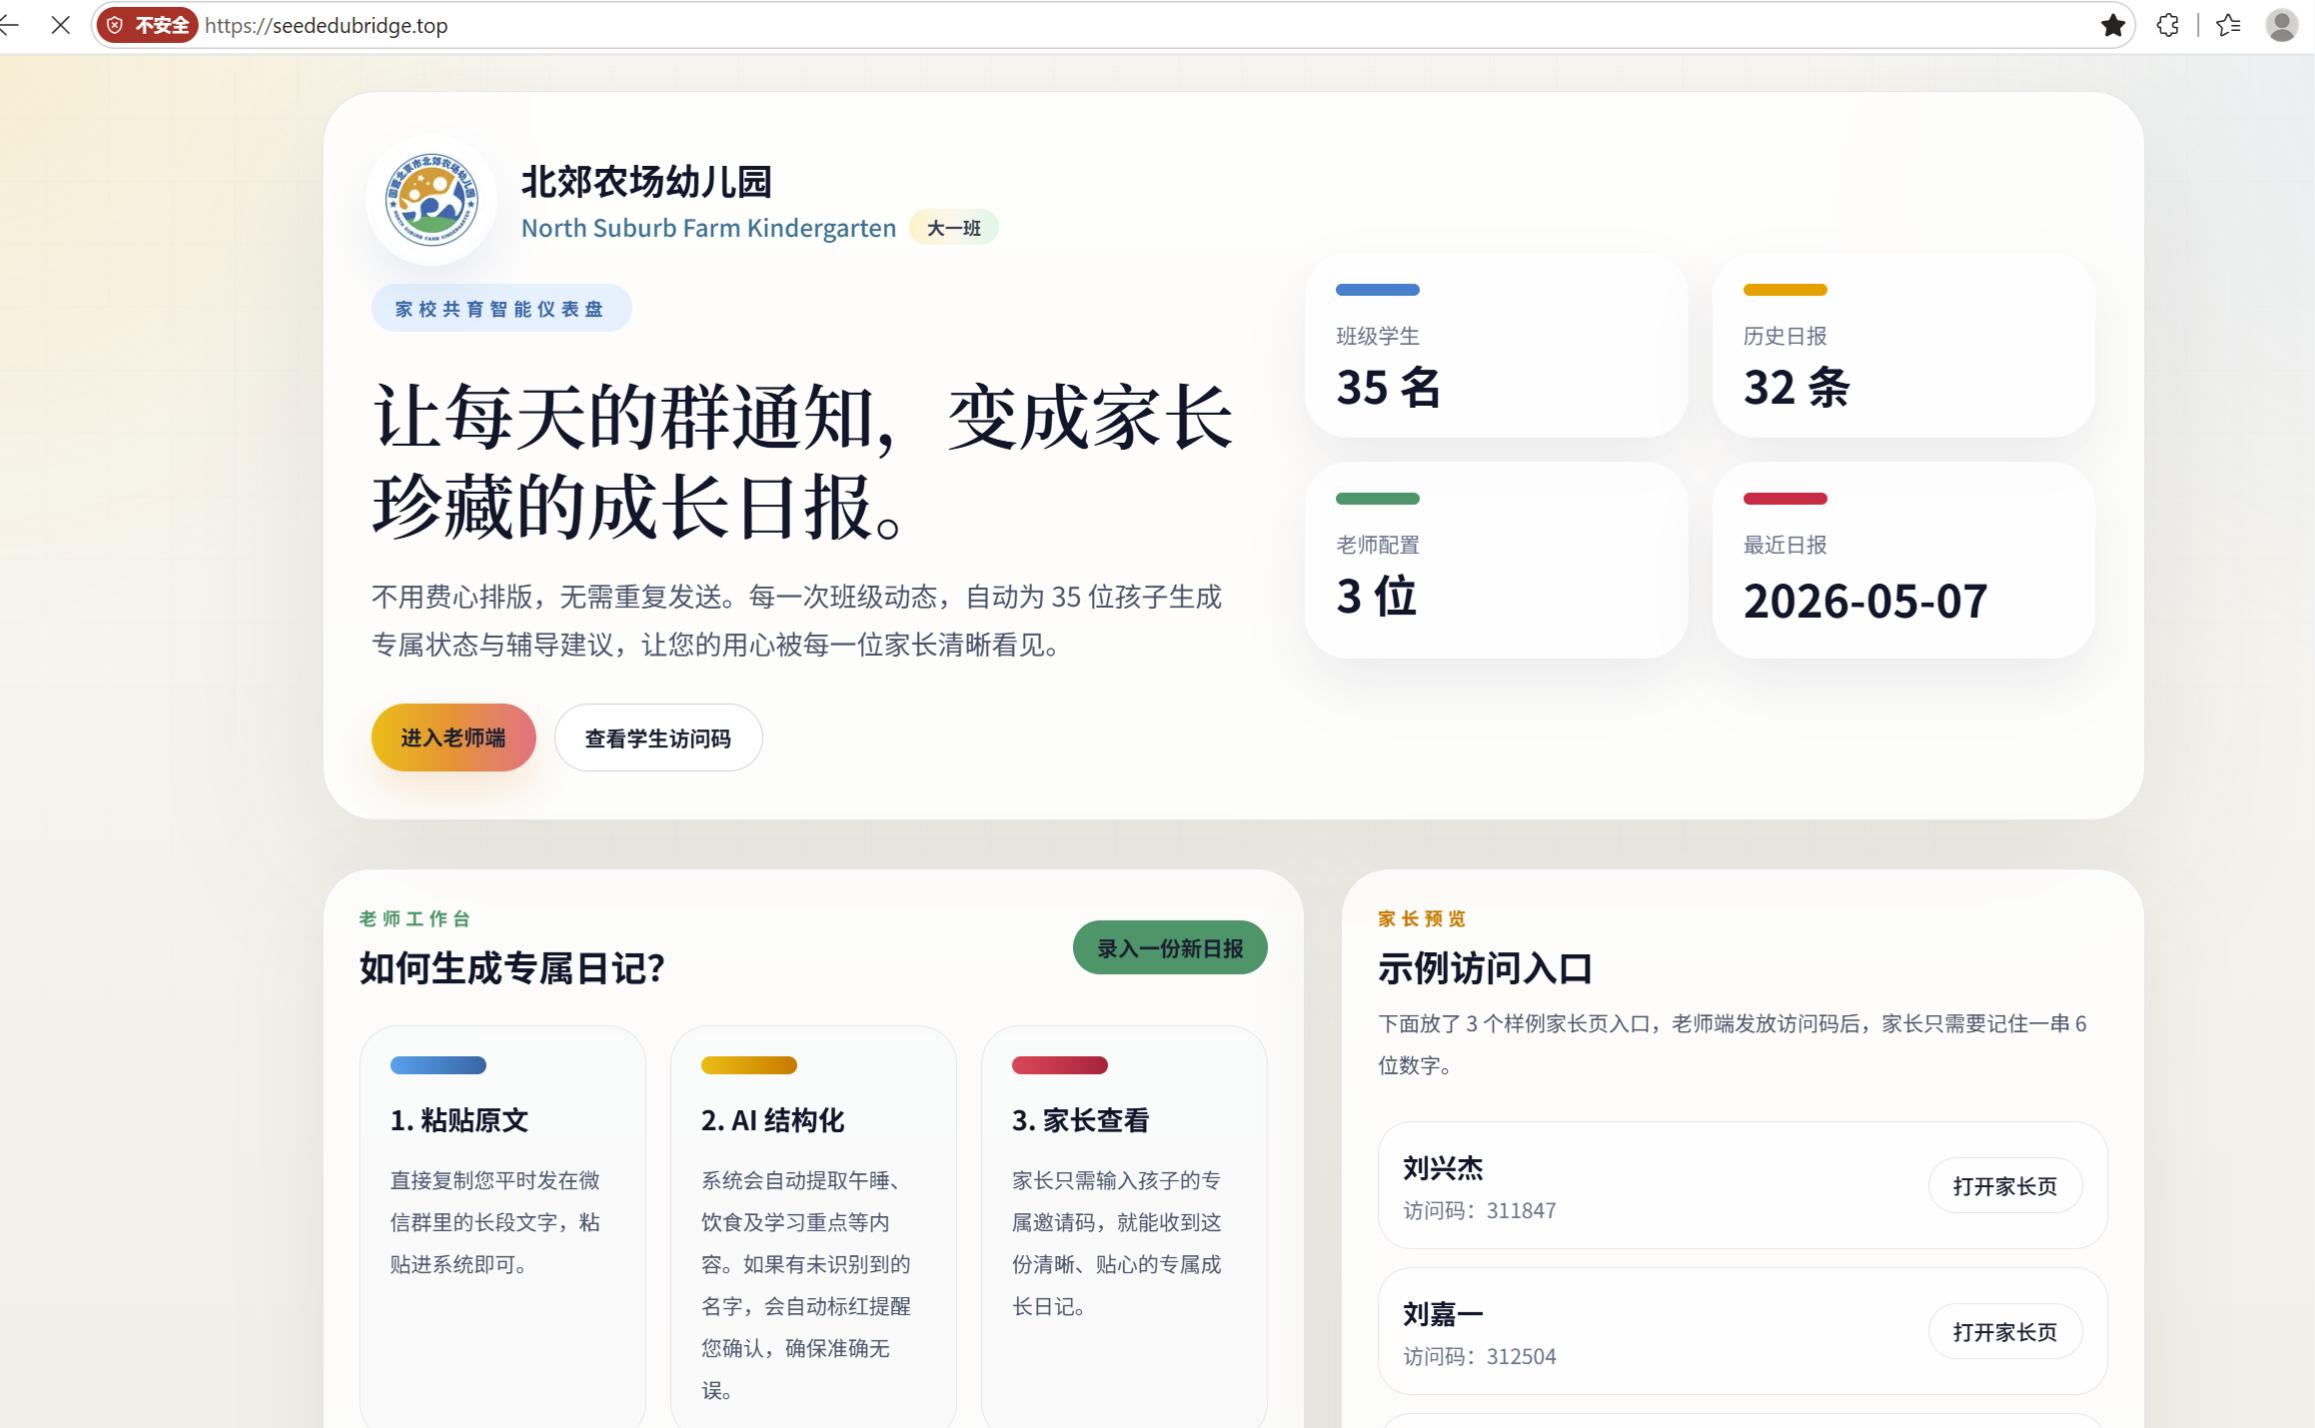Open the browser profile avatar

pyautogui.click(x=2281, y=25)
